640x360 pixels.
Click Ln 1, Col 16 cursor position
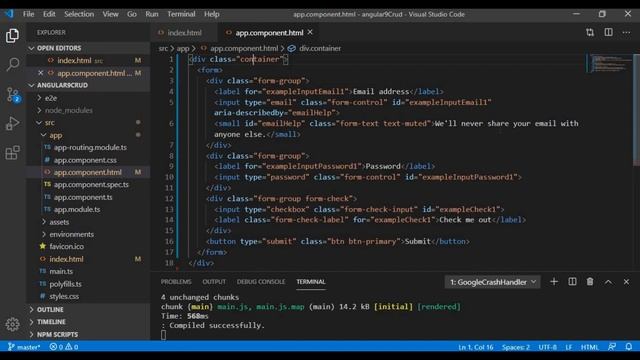[476, 347]
